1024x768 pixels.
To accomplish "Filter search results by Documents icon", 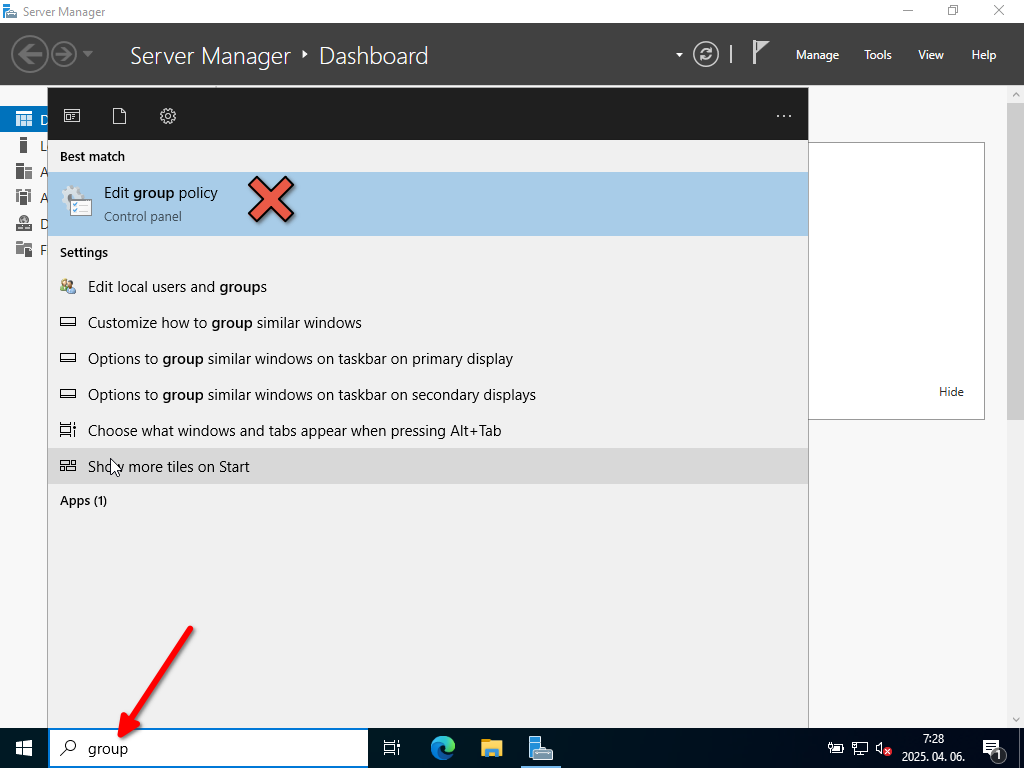I will click(119, 116).
